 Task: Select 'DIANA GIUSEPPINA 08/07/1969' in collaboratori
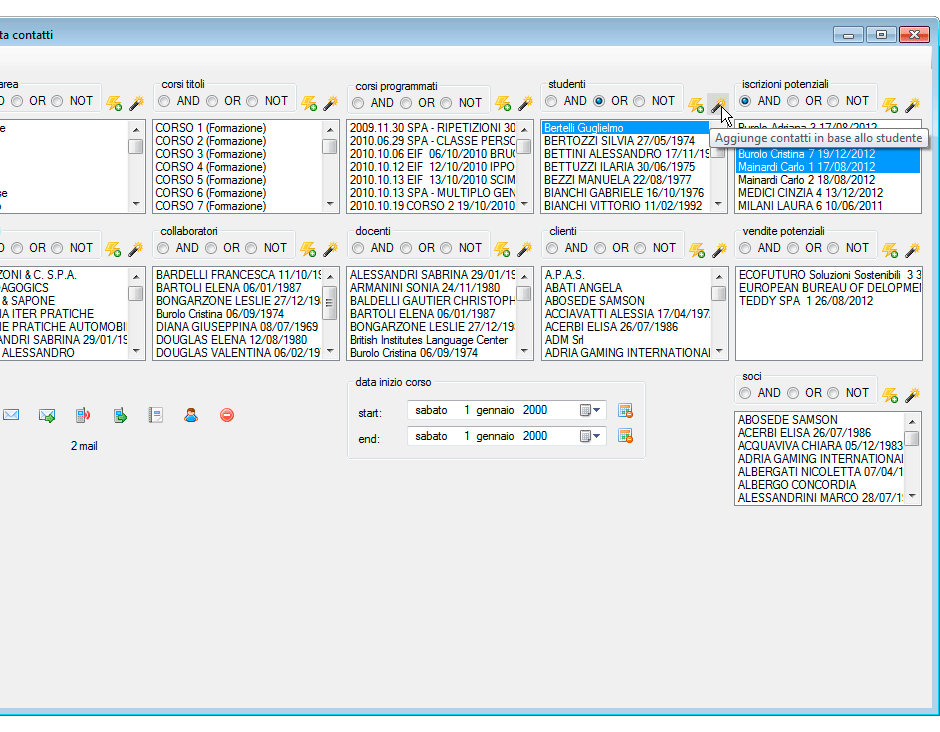point(237,327)
